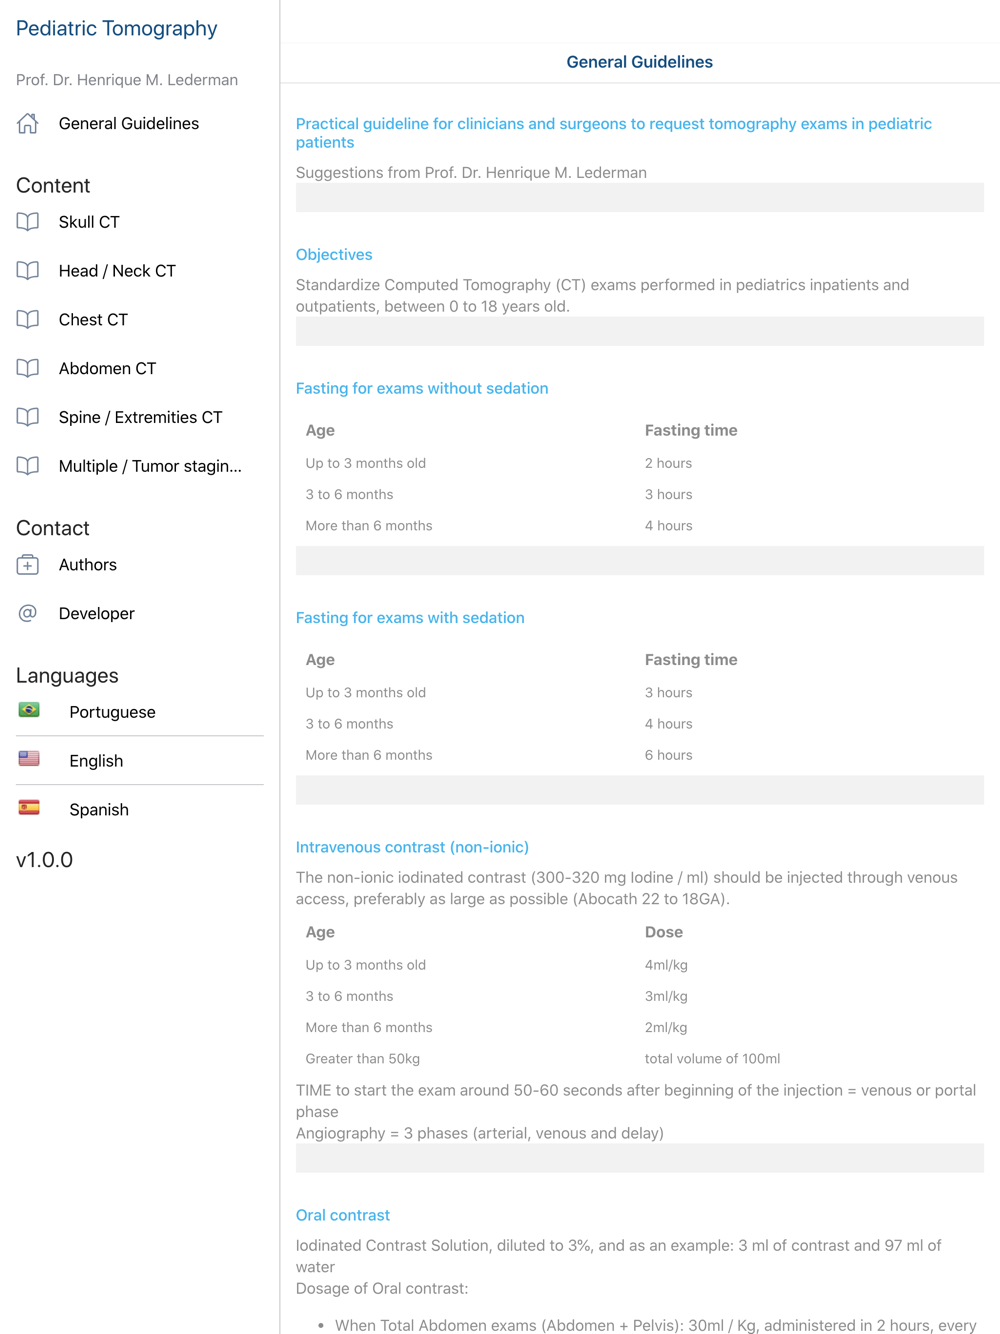Viewport: 1000px width, 1334px height.
Task: Click the Pediatric Tomography app title
Action: click(x=116, y=29)
